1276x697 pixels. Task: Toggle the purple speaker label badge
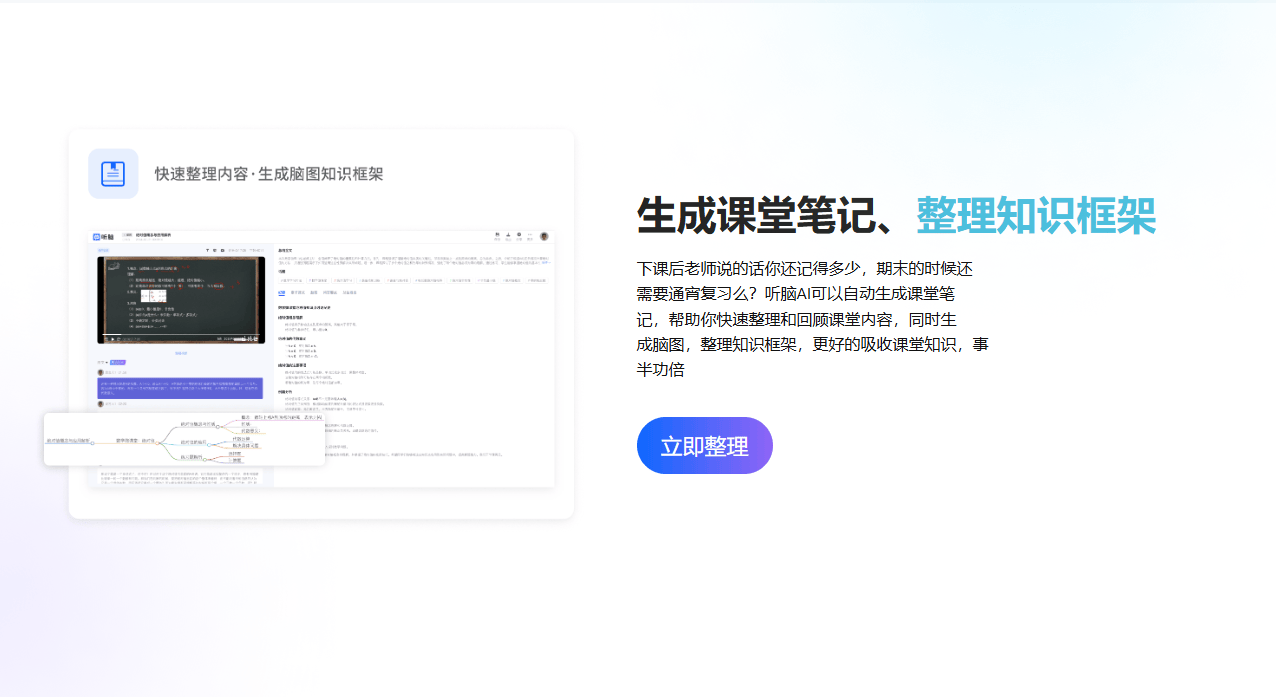coord(119,362)
